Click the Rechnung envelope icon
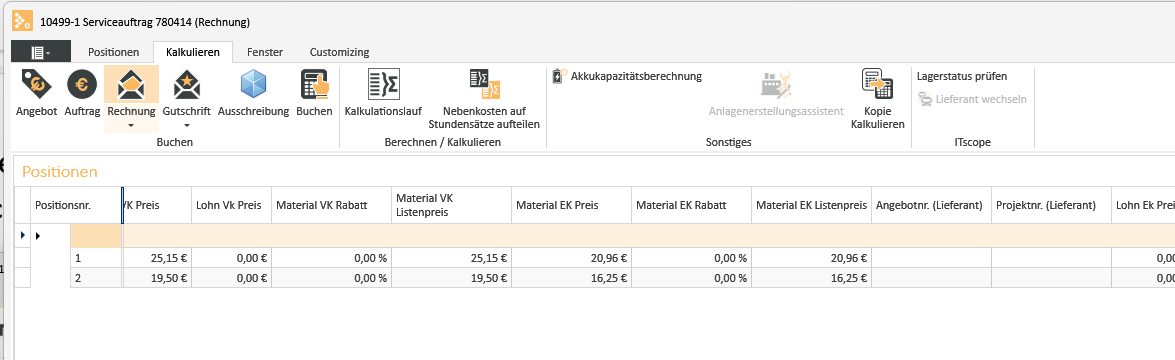The height and width of the screenshot is (360, 1175). (131, 85)
